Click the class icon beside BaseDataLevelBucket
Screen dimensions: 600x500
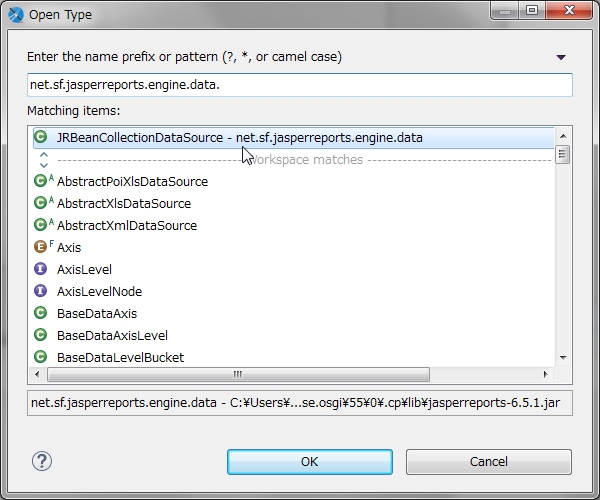tap(41, 357)
